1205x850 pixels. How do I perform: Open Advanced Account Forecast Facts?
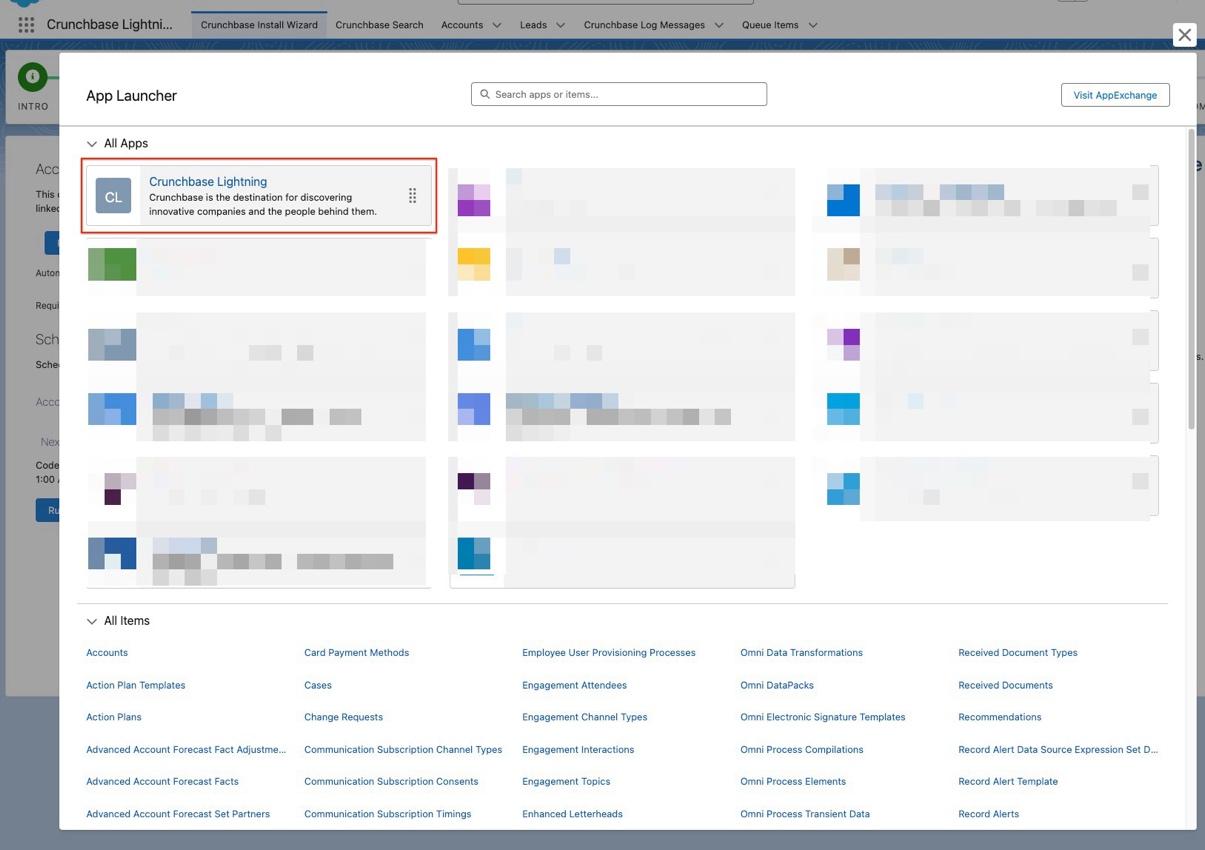coord(162,781)
